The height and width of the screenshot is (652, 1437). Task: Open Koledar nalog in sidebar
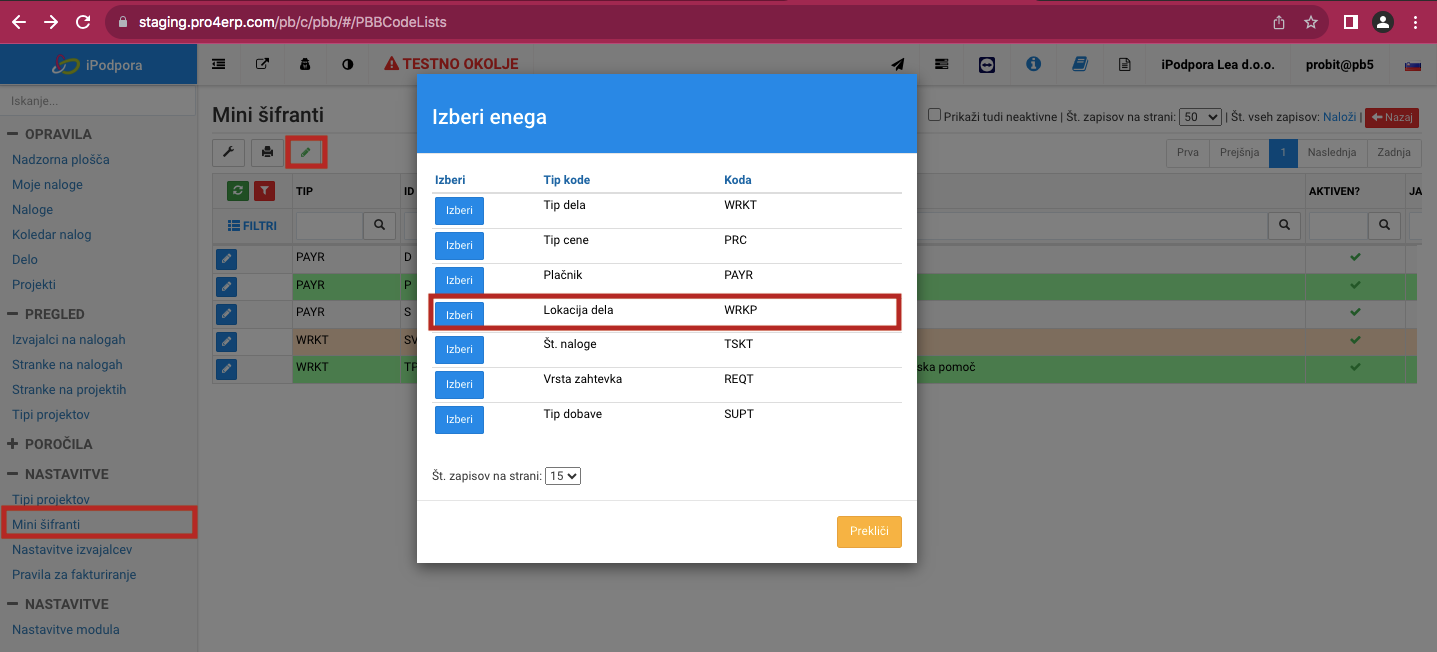(52, 235)
